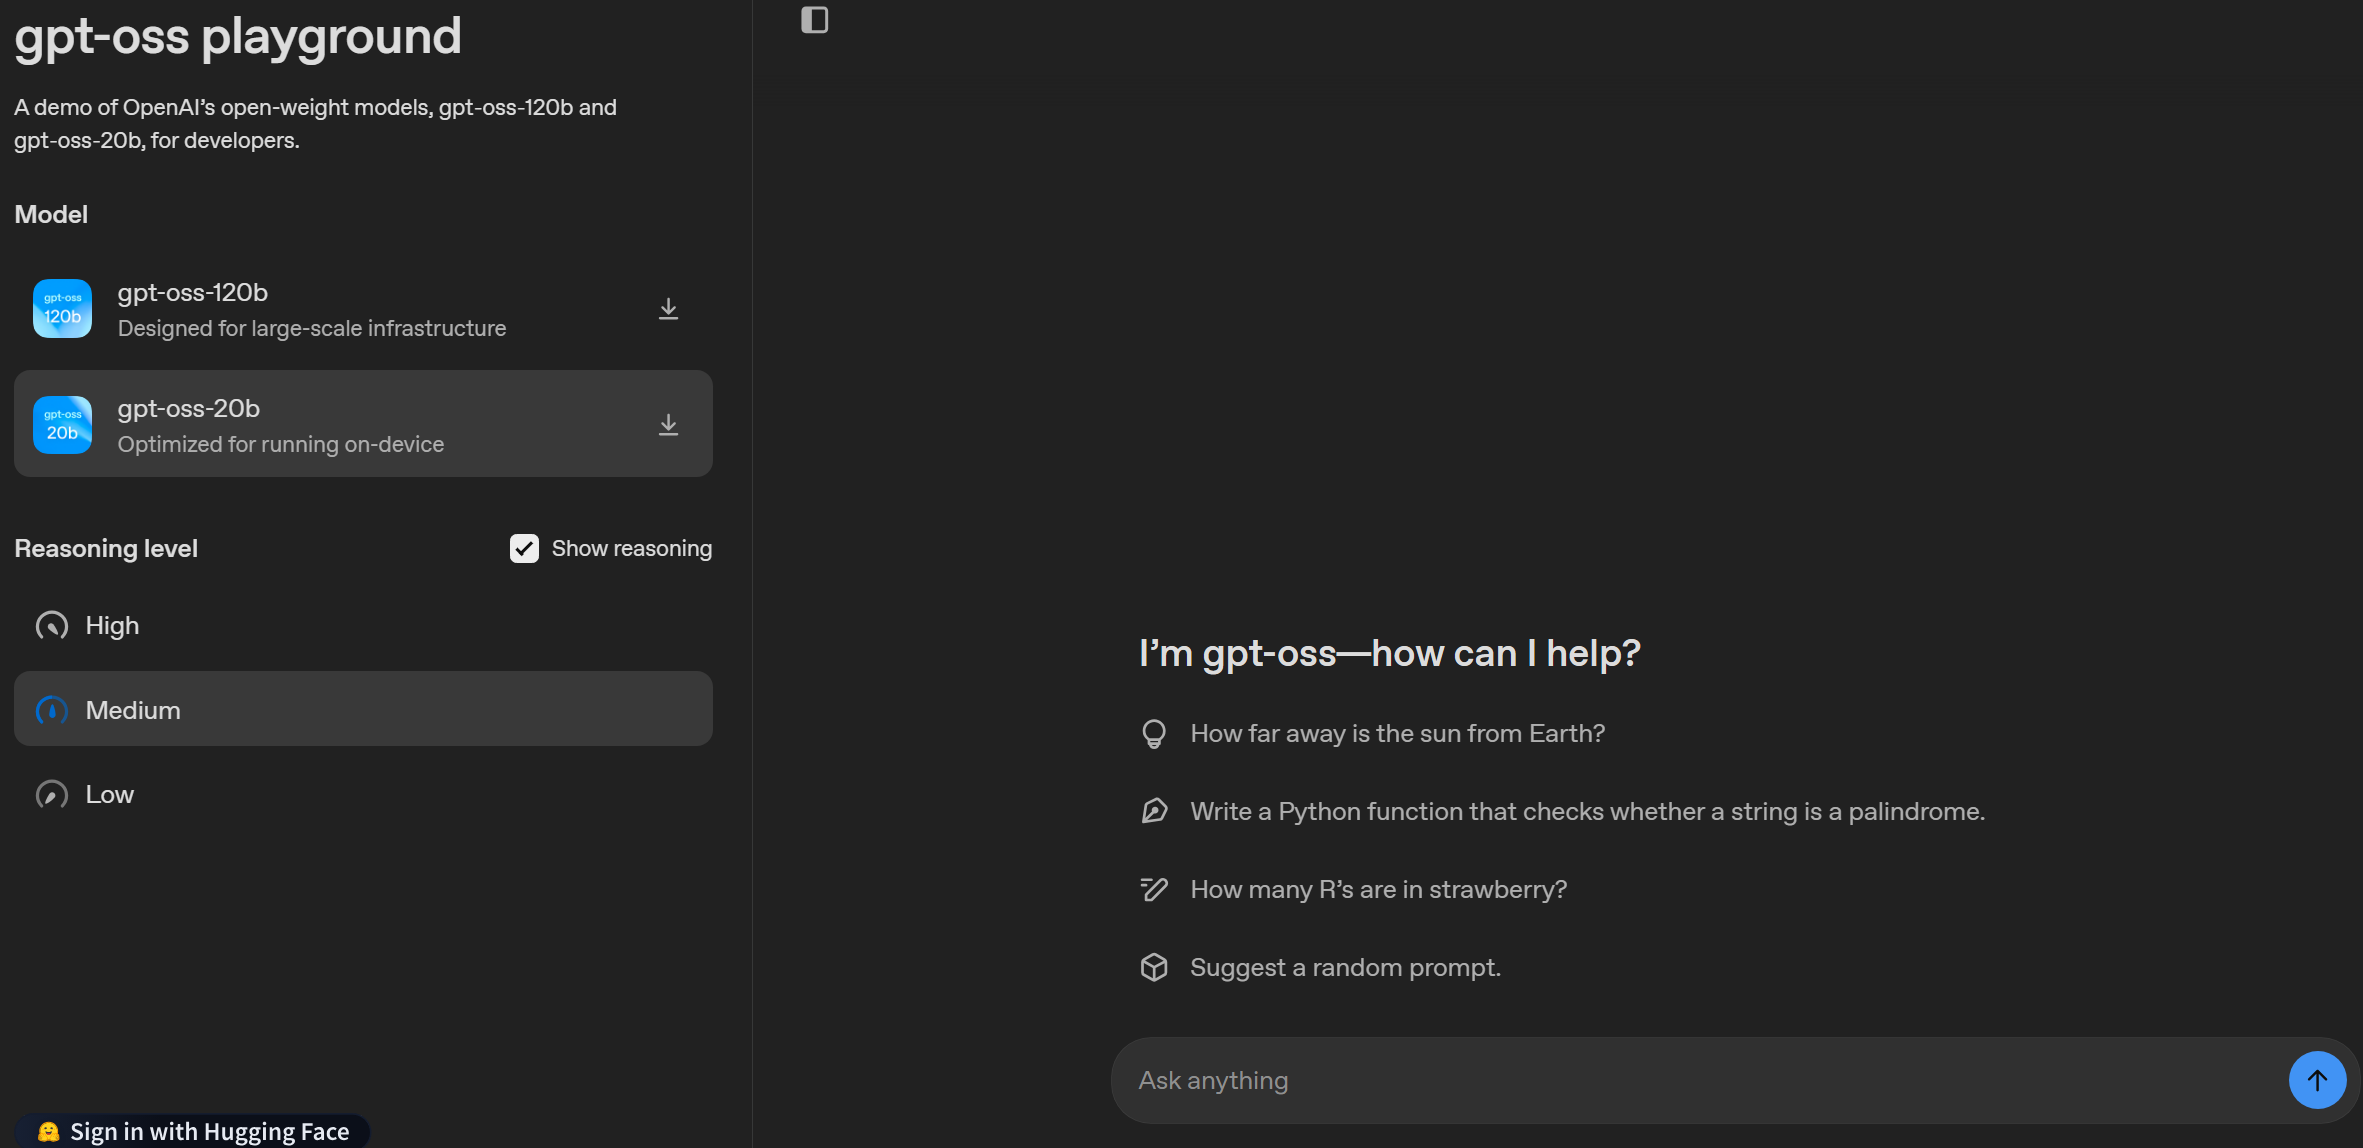Click the demo description paragraph
The height and width of the screenshot is (1148, 2363).
[x=315, y=124]
